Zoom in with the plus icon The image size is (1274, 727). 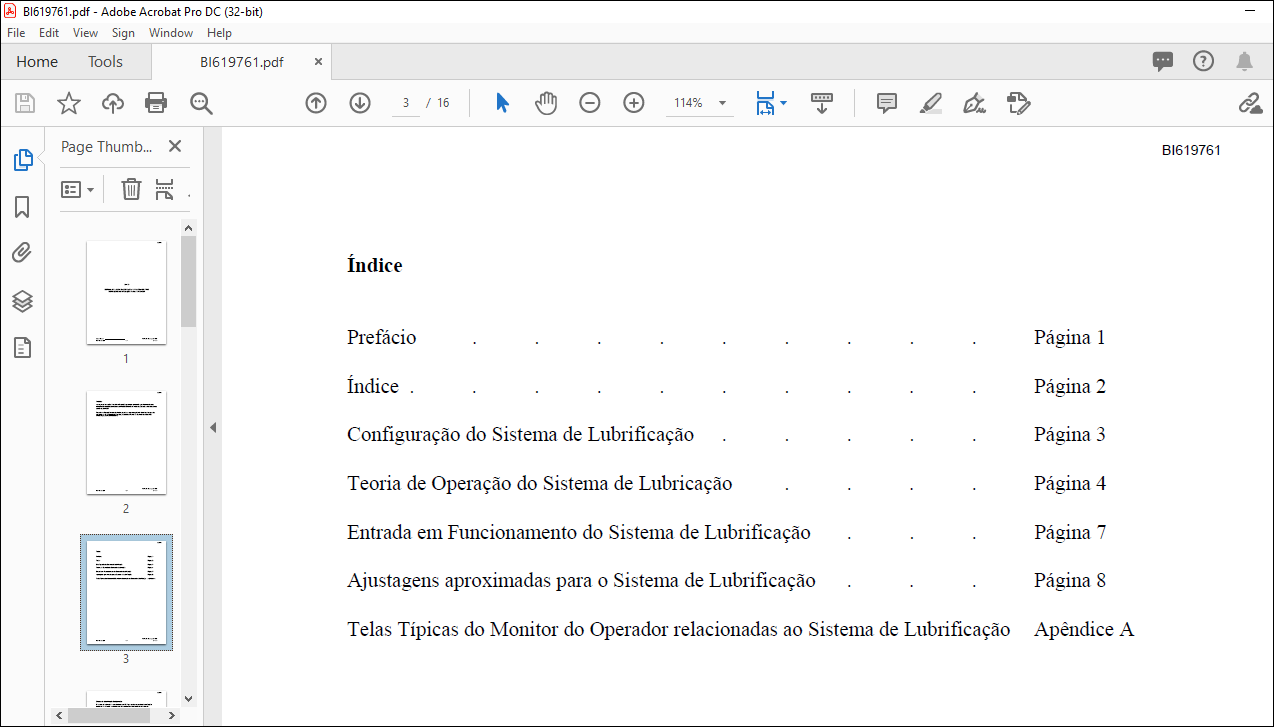634,103
